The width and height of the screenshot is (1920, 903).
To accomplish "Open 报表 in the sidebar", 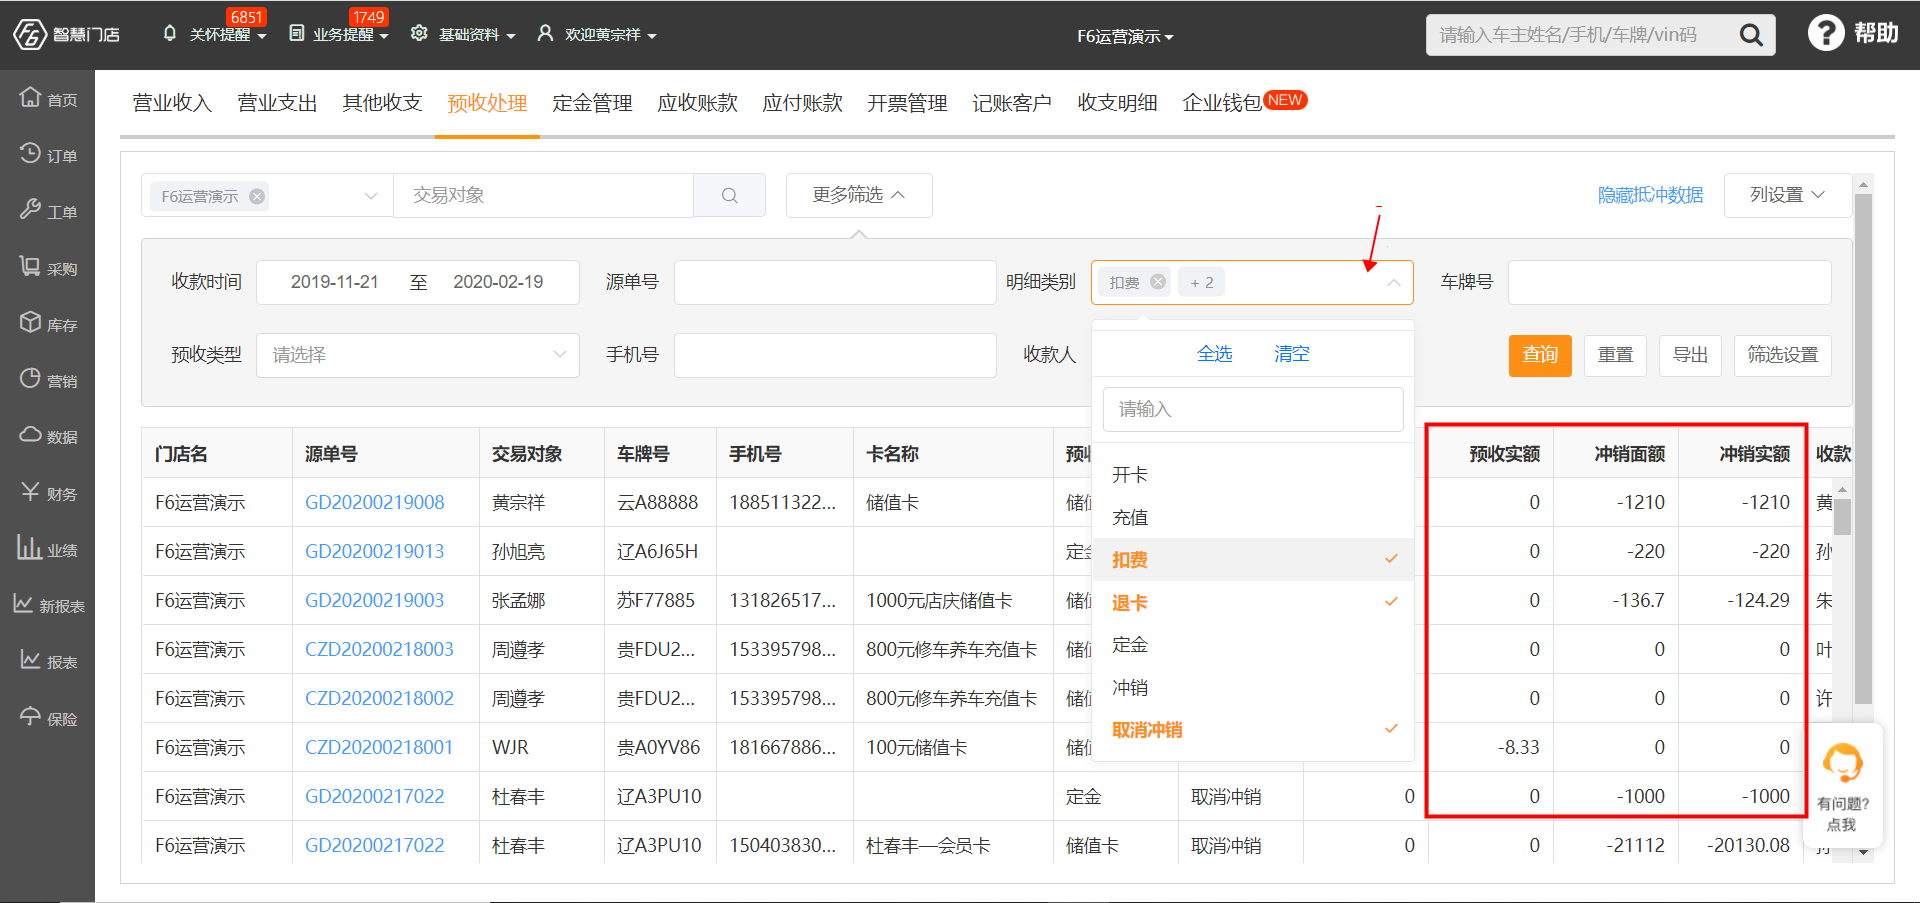I will (48, 660).
